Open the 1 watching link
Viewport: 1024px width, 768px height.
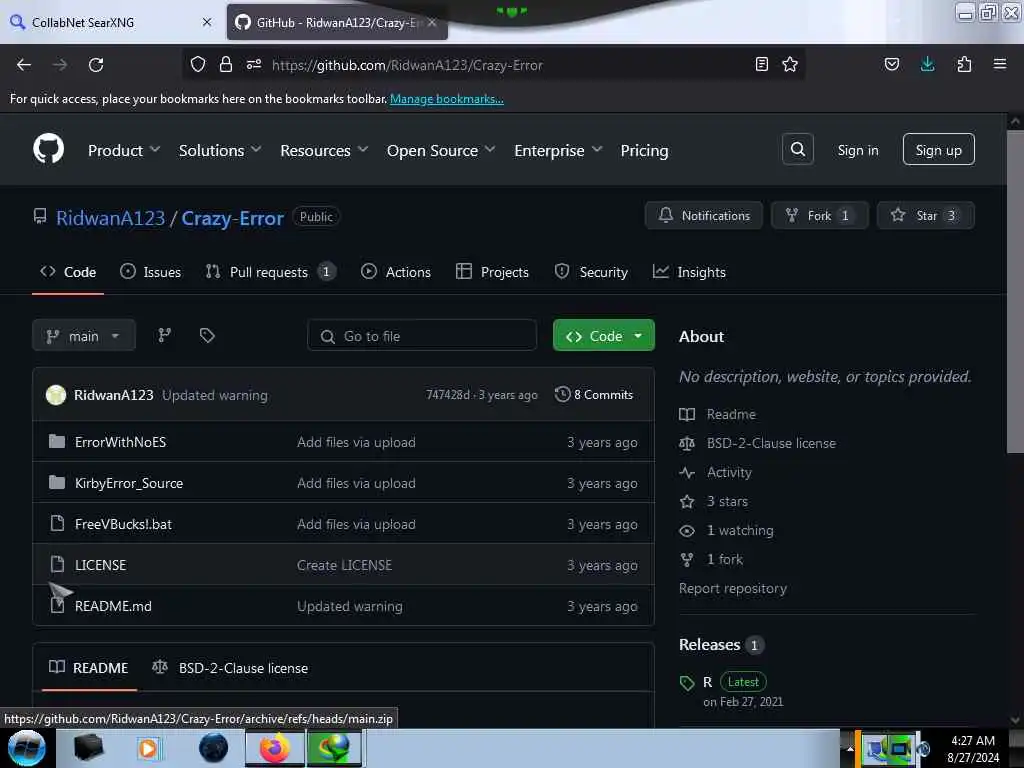740,530
